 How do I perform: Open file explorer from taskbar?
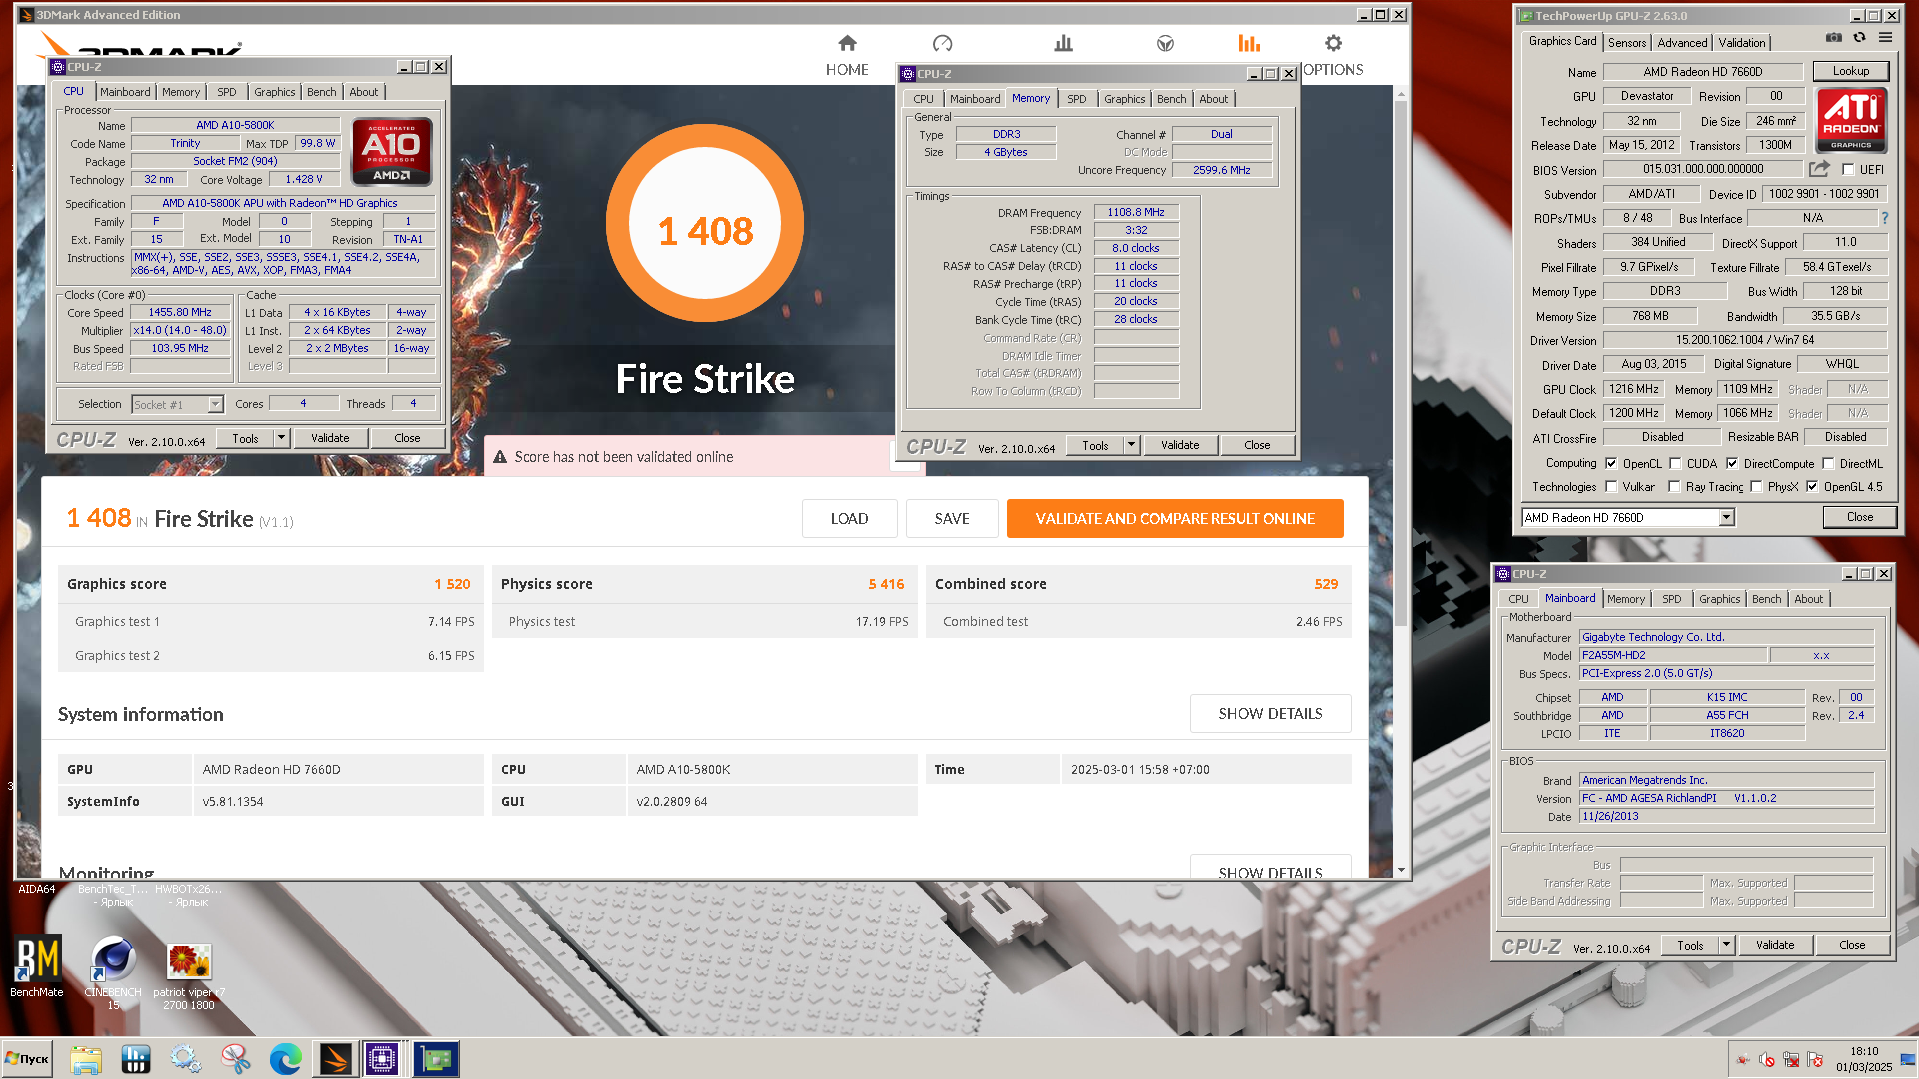(86, 1059)
